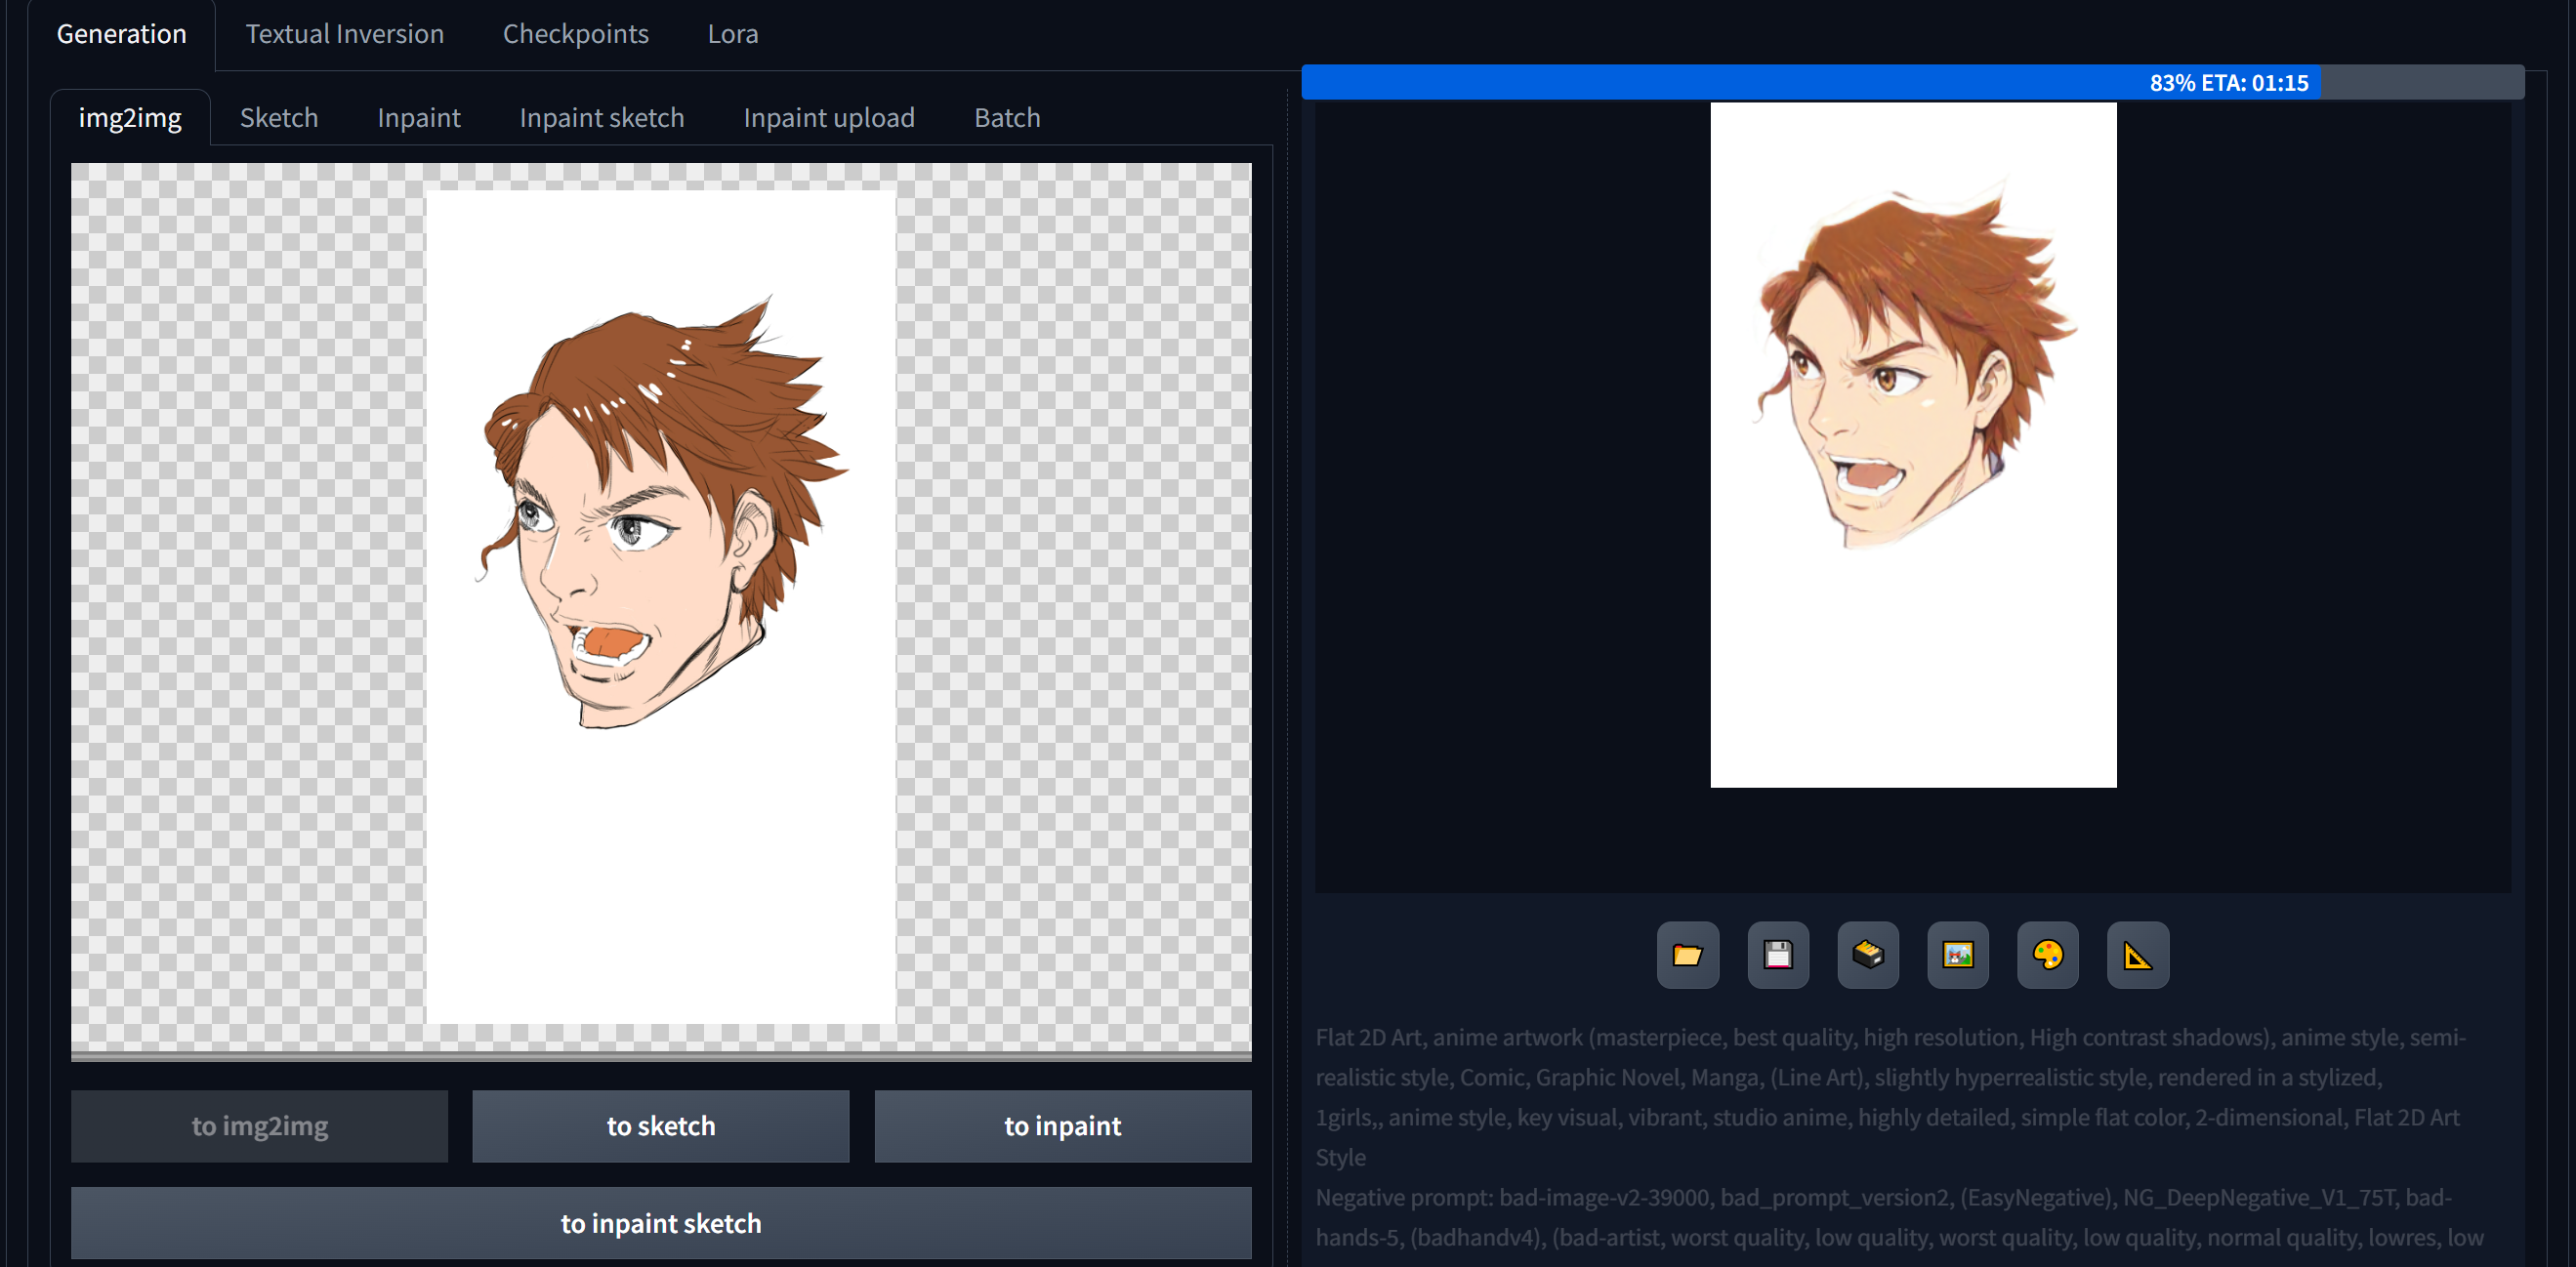Click the 'to img2img' button
This screenshot has height=1267, width=2576.
click(260, 1126)
